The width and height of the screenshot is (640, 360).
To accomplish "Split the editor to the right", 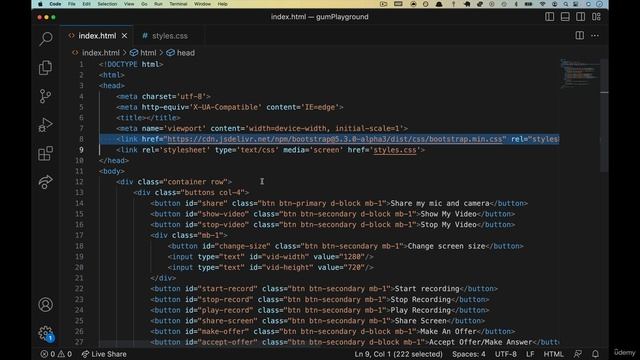I will pos(579,36).
